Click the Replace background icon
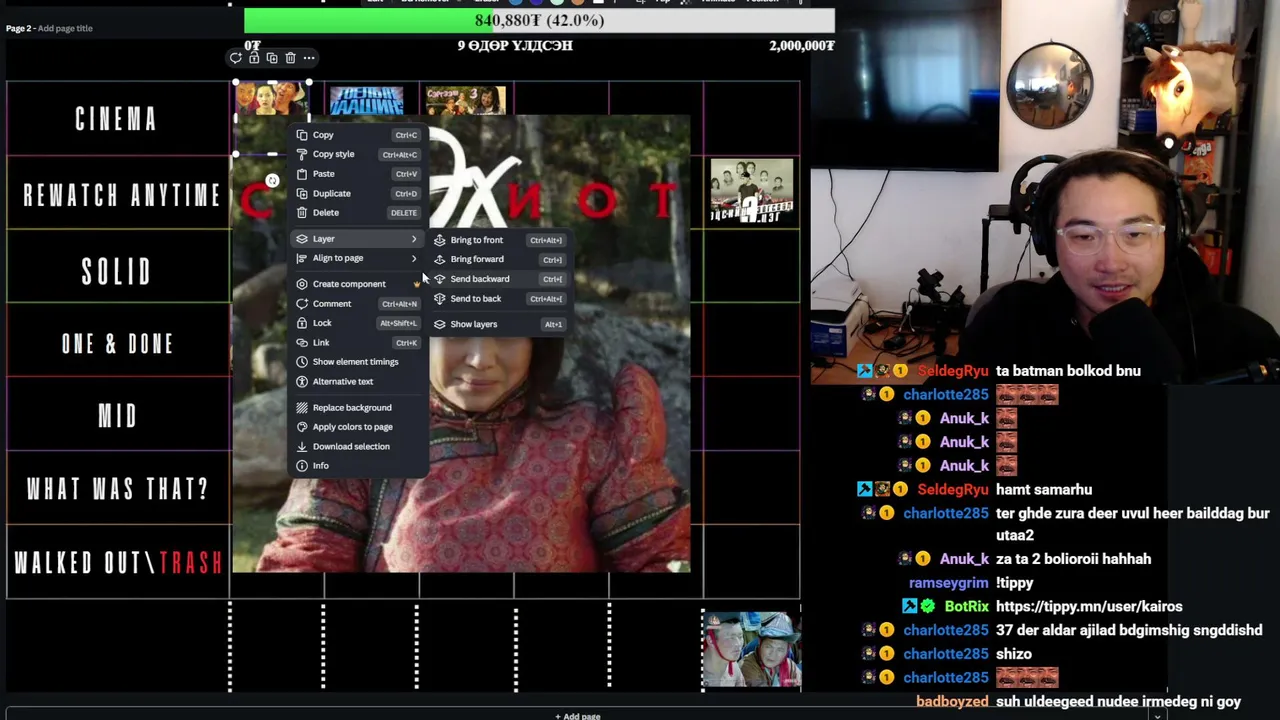Image resolution: width=1280 pixels, height=720 pixels. 302,408
